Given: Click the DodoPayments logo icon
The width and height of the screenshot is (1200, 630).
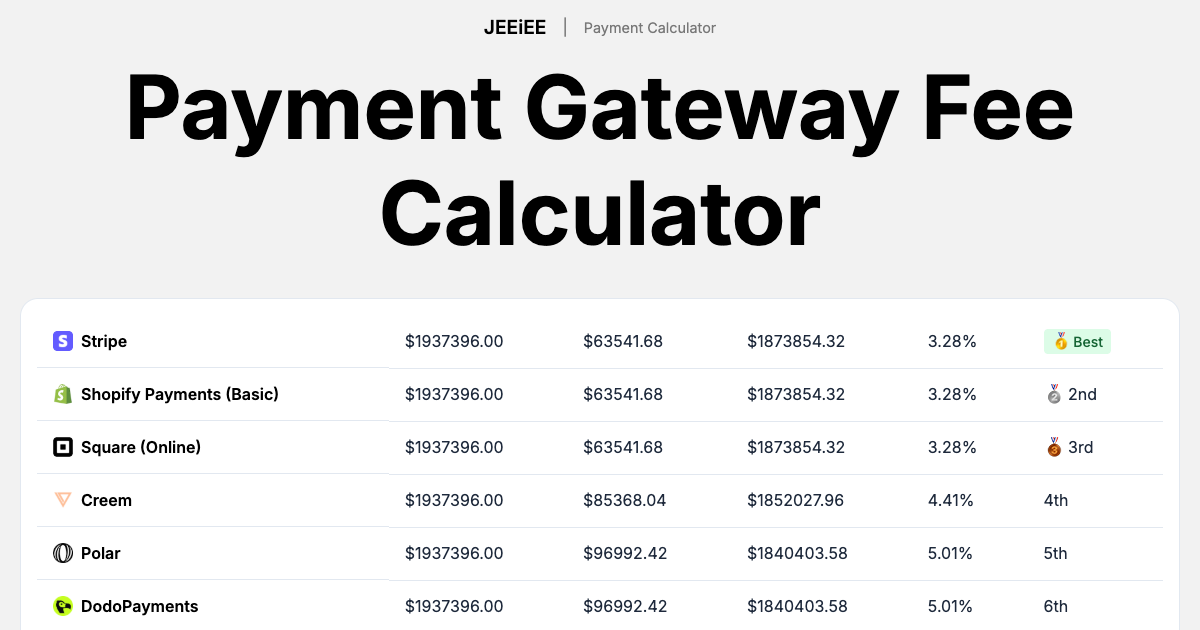Looking at the screenshot, I should tap(63, 606).
